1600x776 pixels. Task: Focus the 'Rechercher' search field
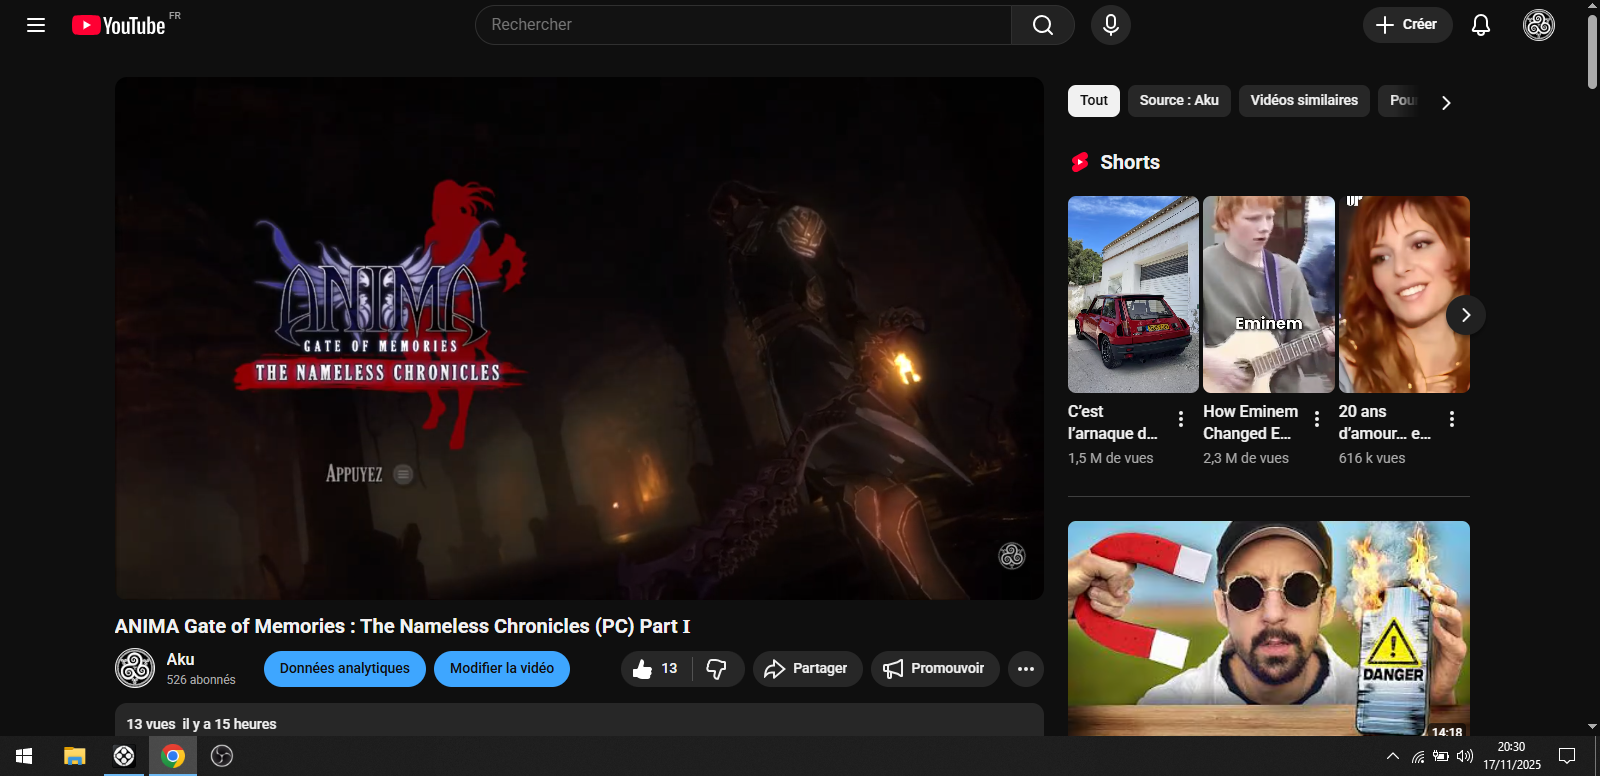tap(742, 25)
